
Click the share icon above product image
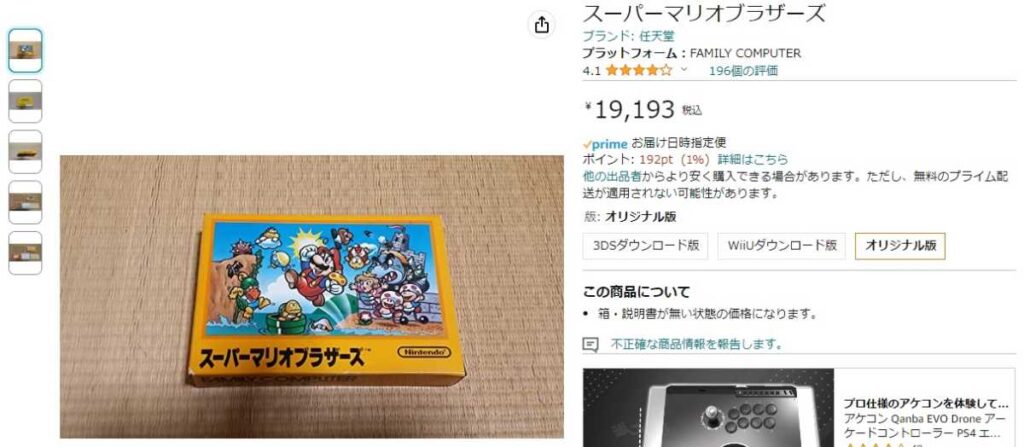(541, 25)
